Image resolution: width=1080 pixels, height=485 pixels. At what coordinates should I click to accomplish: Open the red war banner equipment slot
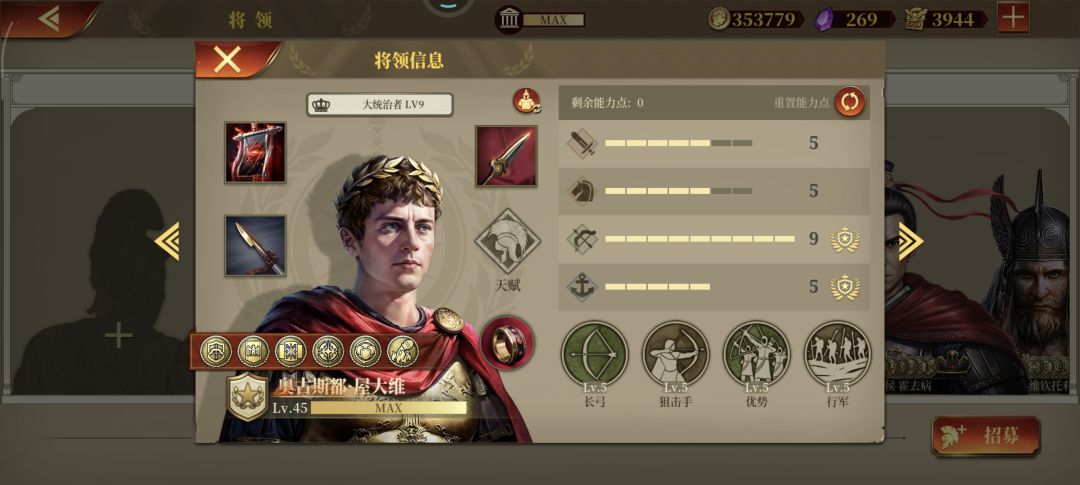tap(255, 152)
